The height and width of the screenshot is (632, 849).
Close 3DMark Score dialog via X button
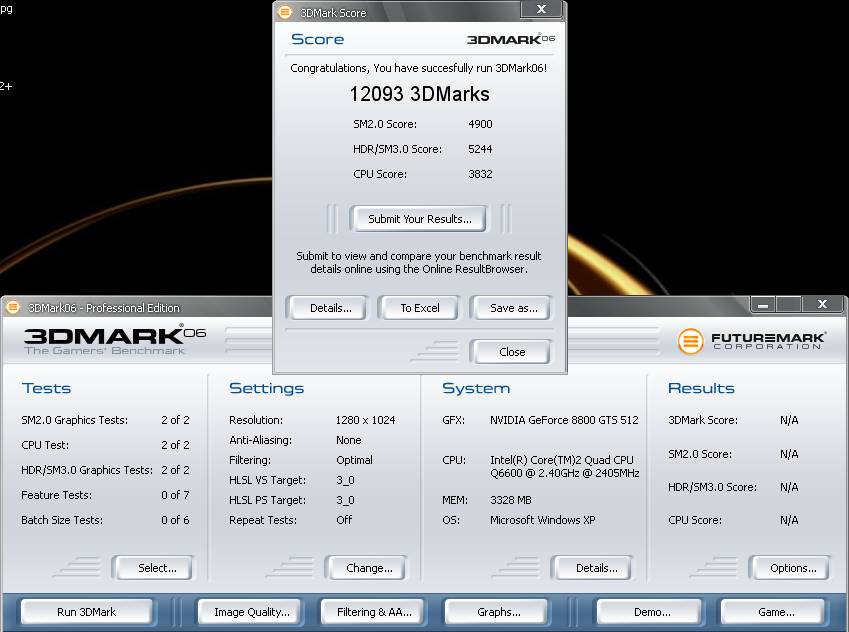(x=541, y=9)
